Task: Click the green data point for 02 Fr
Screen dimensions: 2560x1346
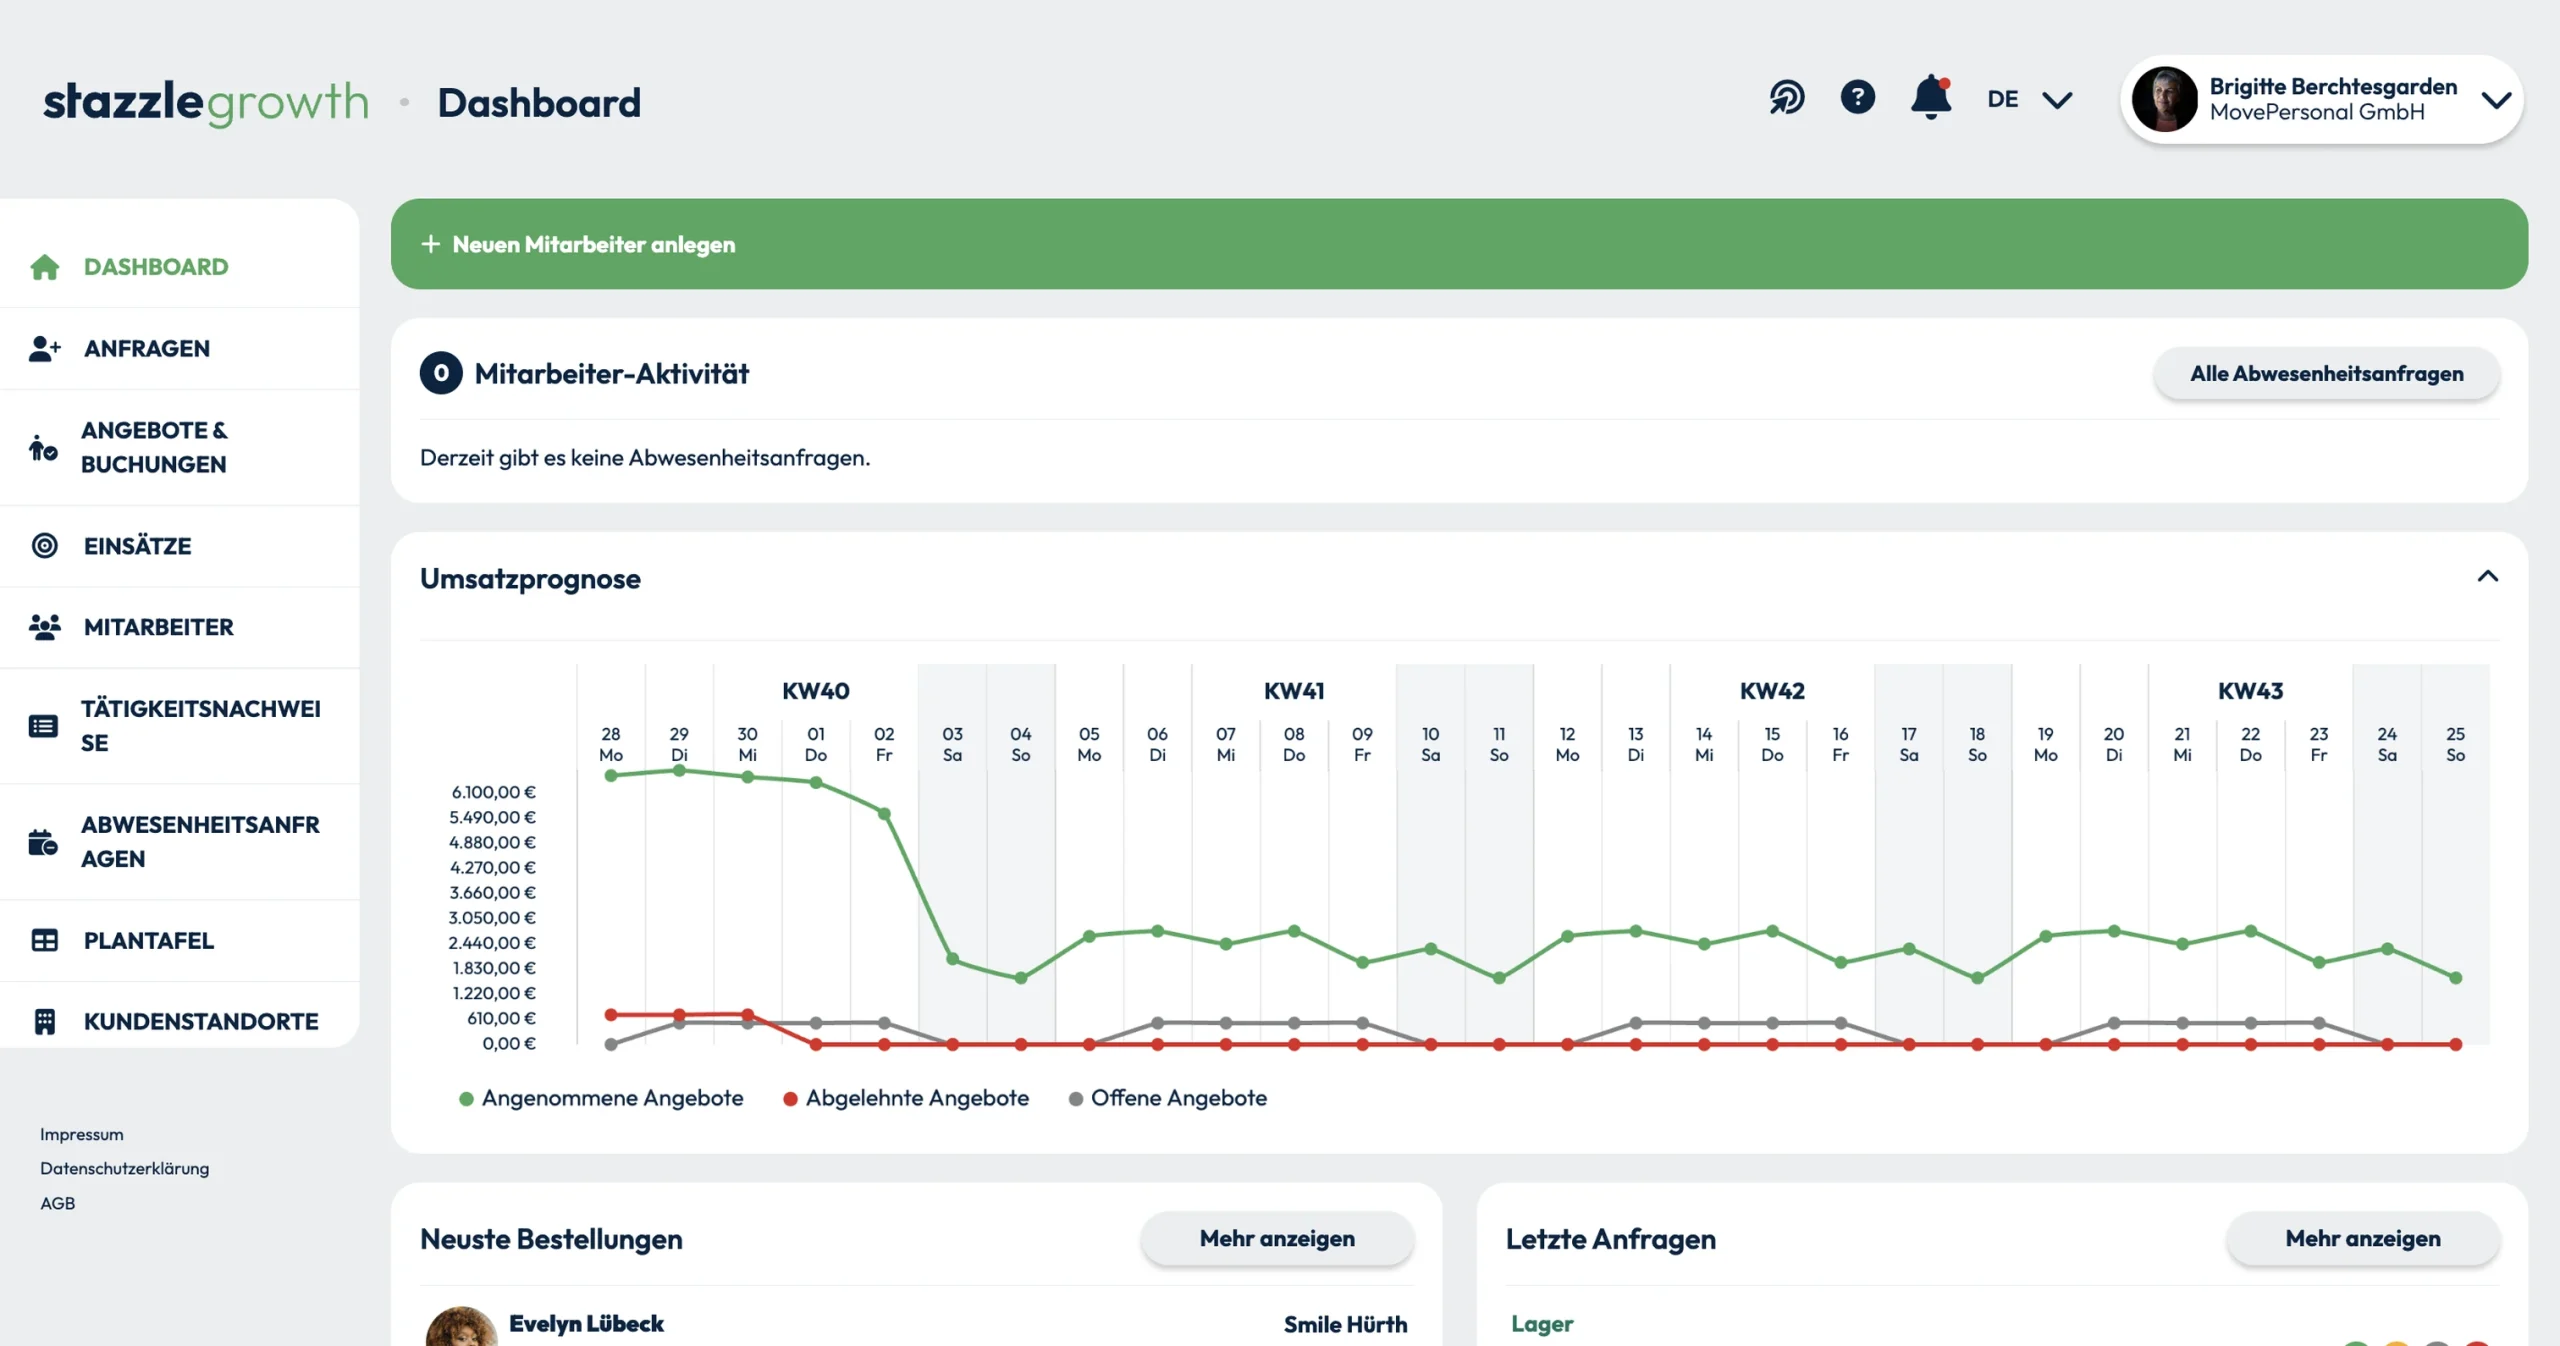Action: [x=884, y=814]
